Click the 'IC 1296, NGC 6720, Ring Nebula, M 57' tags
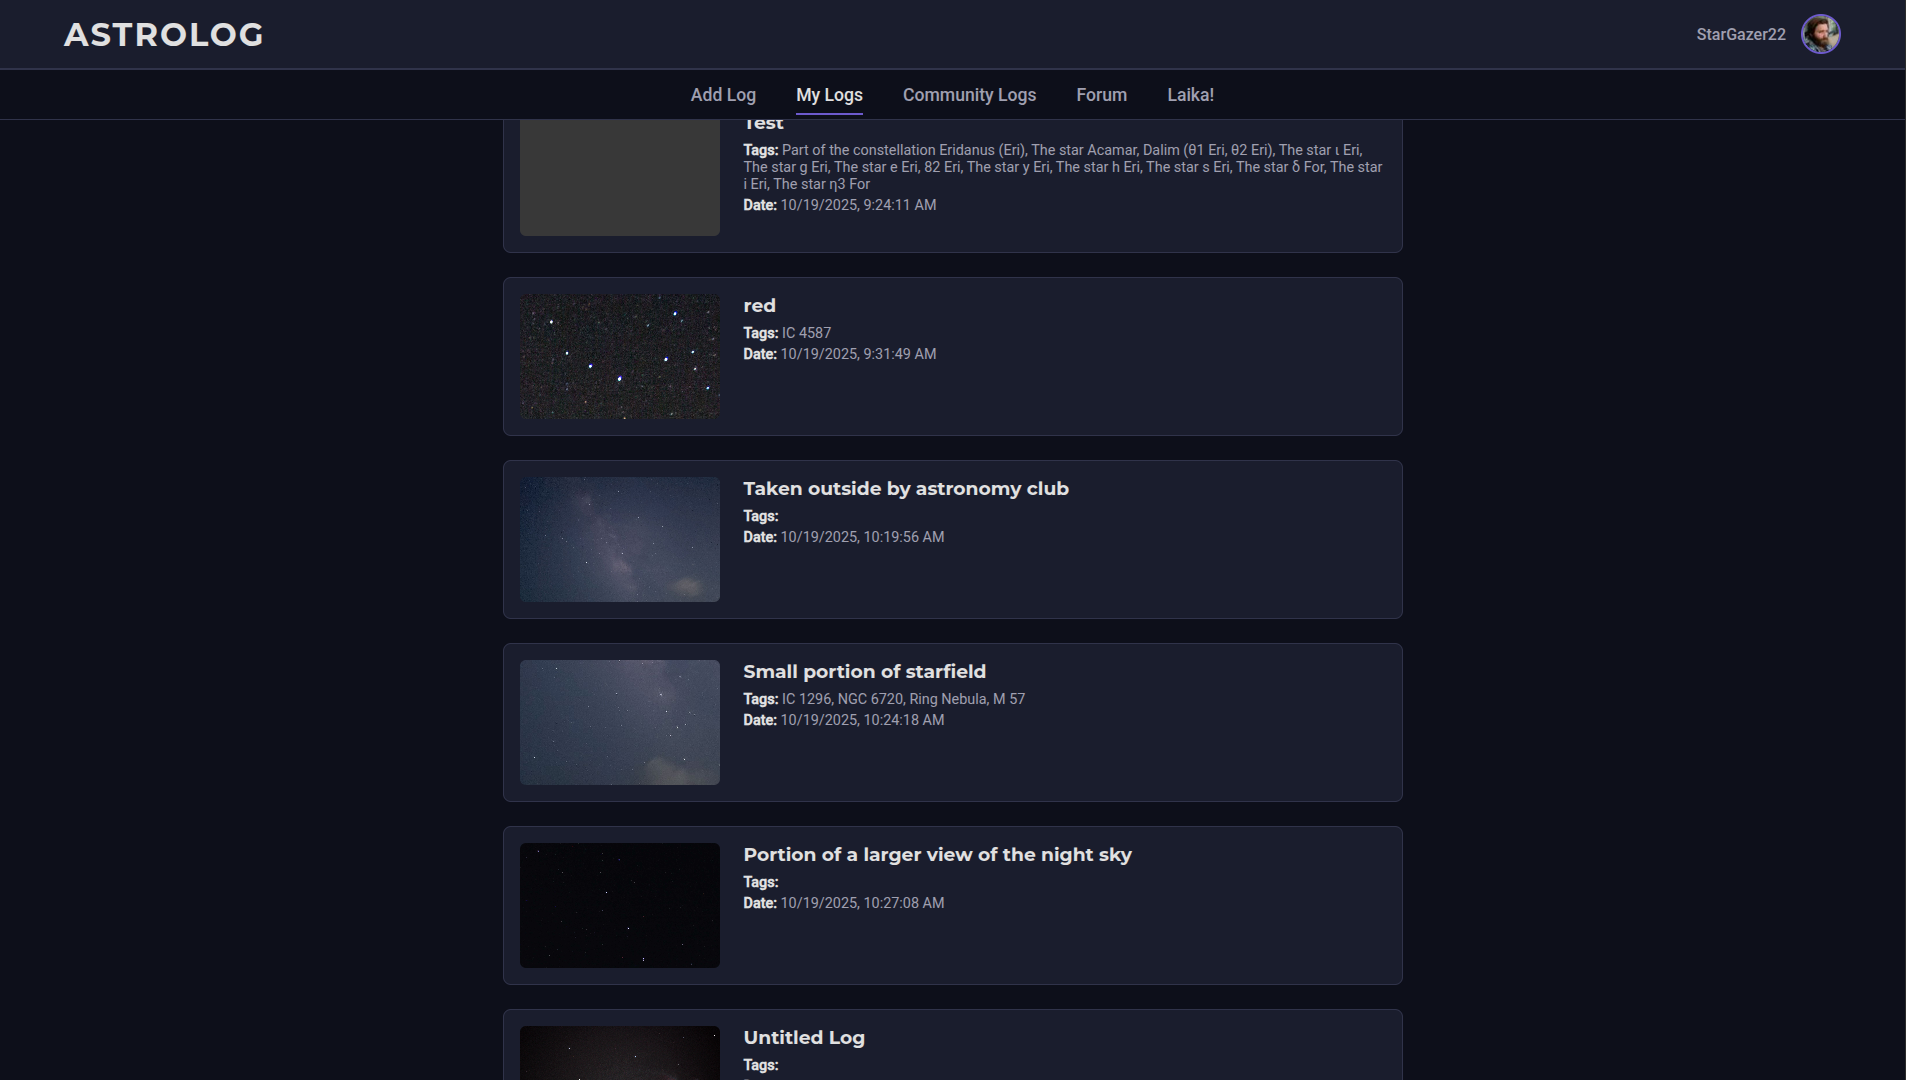The width and height of the screenshot is (1906, 1080). point(903,699)
